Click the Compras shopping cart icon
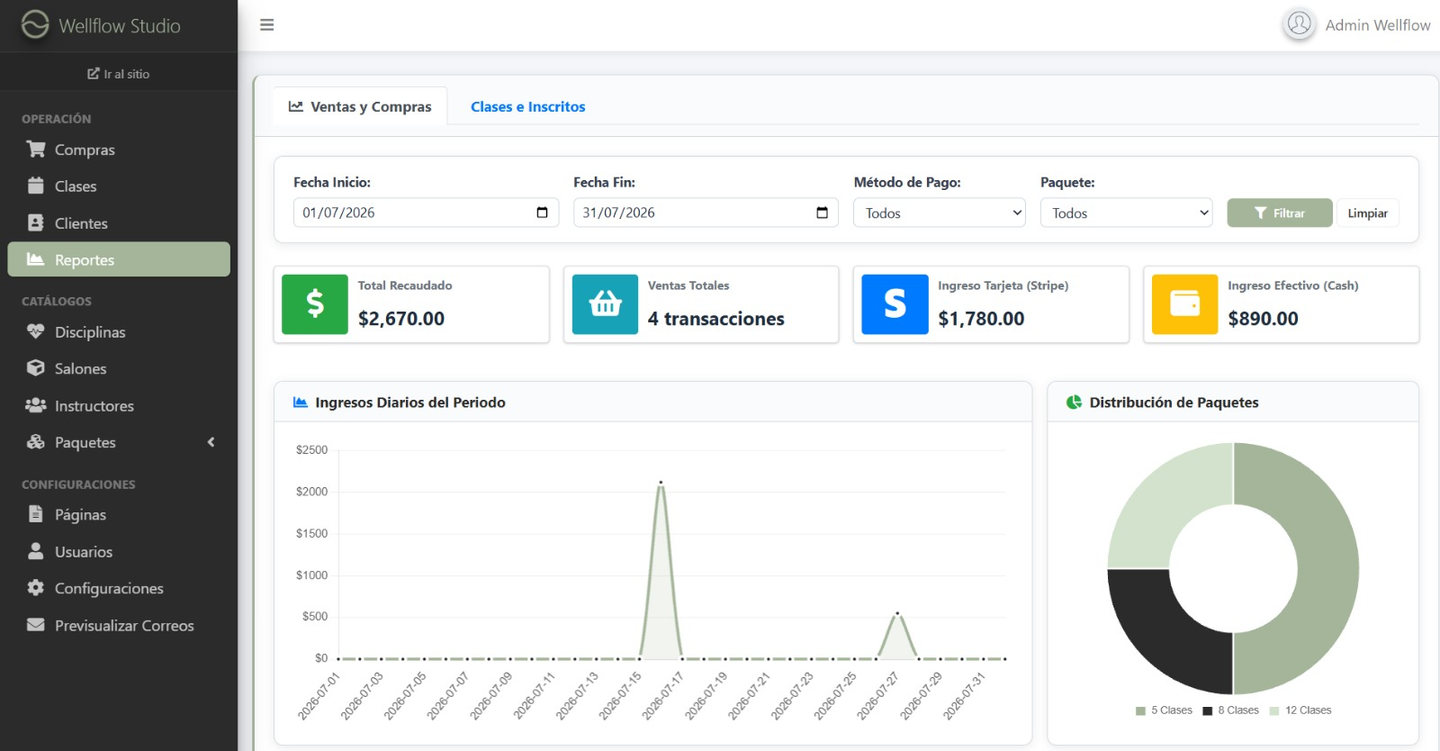Viewport: 1440px width, 751px height. (x=36, y=149)
